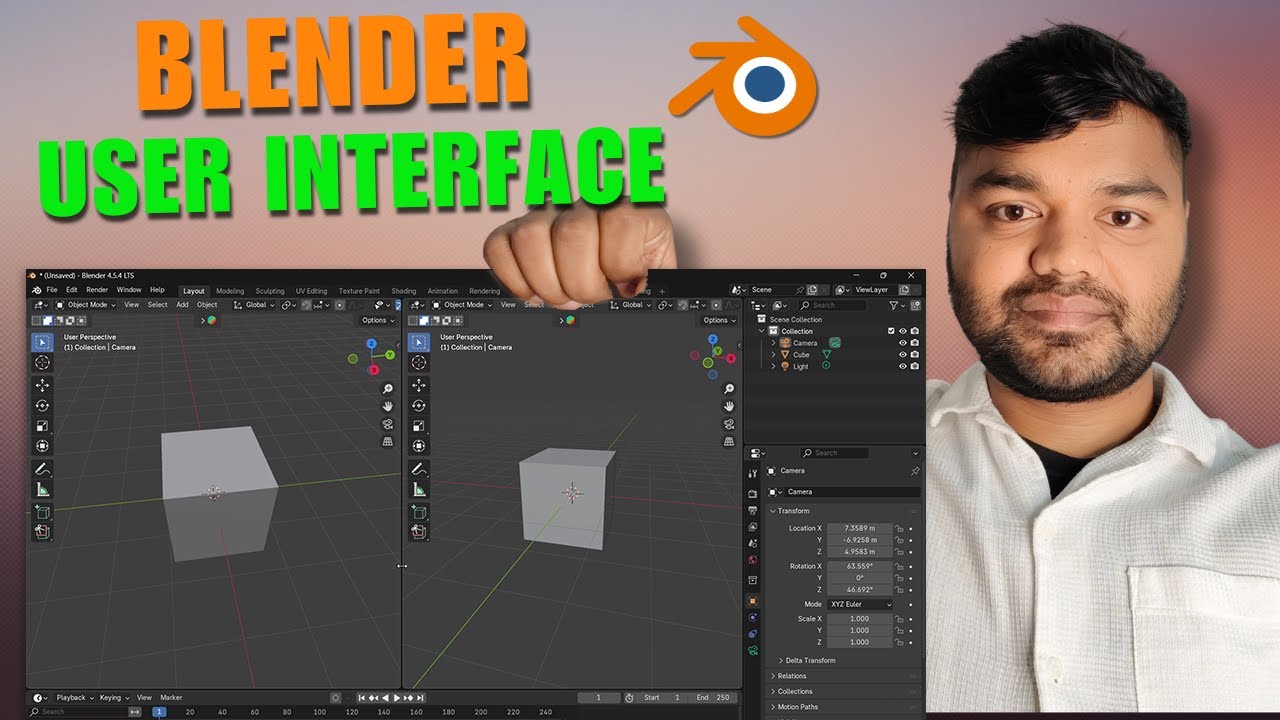Disable Light in renders via camera icon

click(914, 366)
